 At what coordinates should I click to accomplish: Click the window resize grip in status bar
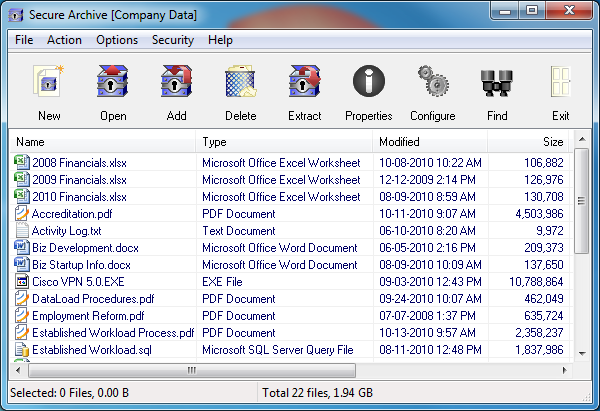[586, 397]
